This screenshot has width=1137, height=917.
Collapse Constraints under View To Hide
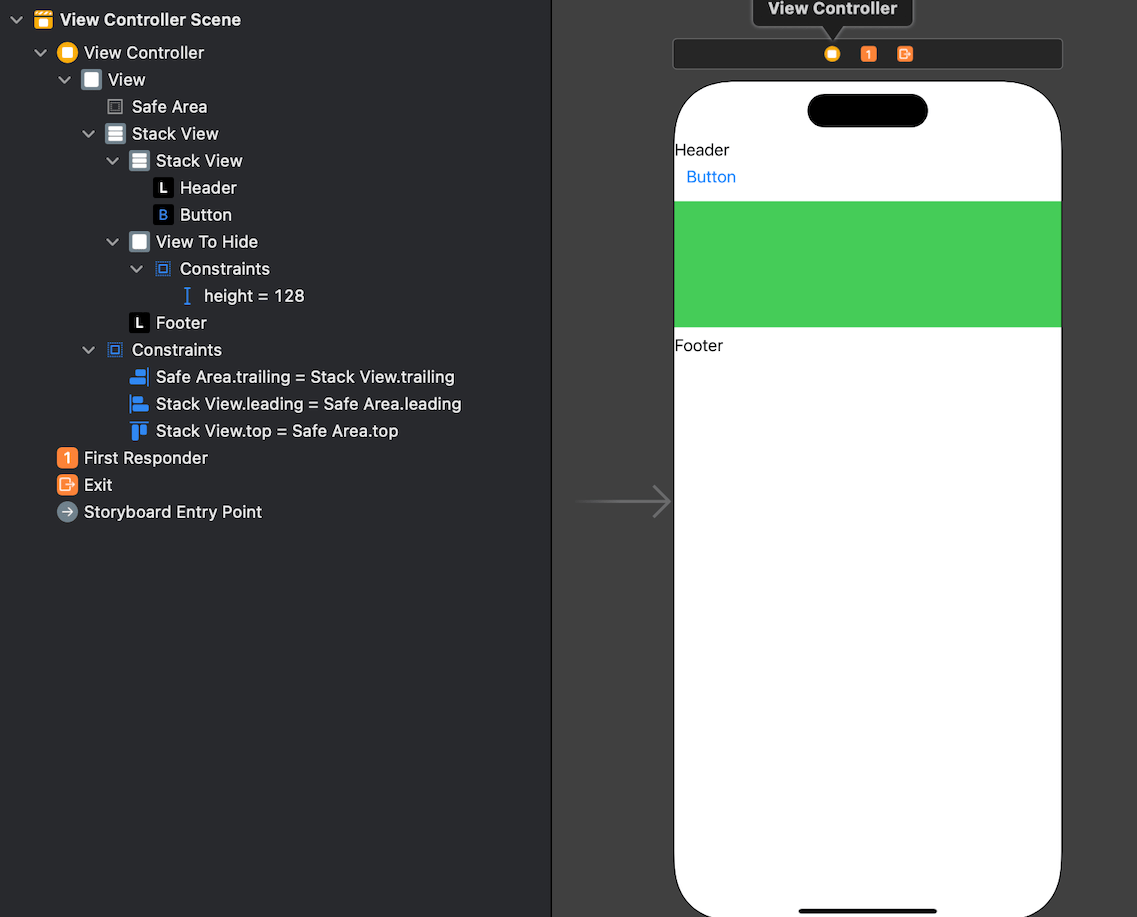136,269
